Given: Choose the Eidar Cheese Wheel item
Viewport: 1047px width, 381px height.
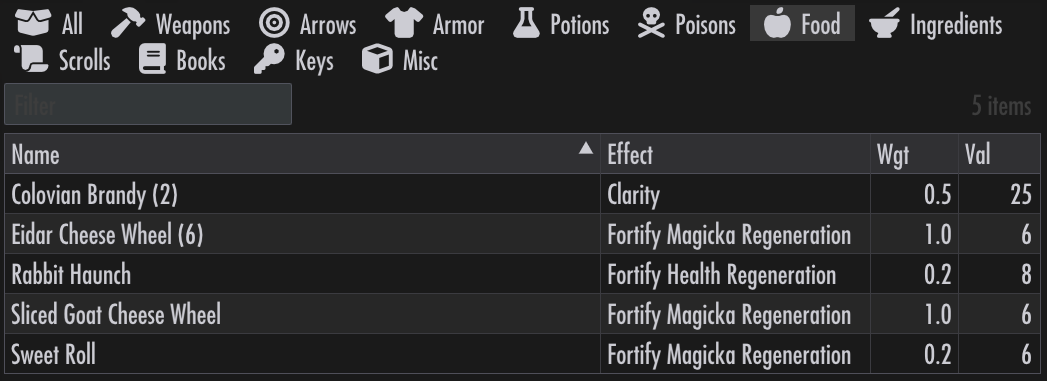Looking at the screenshot, I should click(x=522, y=234).
